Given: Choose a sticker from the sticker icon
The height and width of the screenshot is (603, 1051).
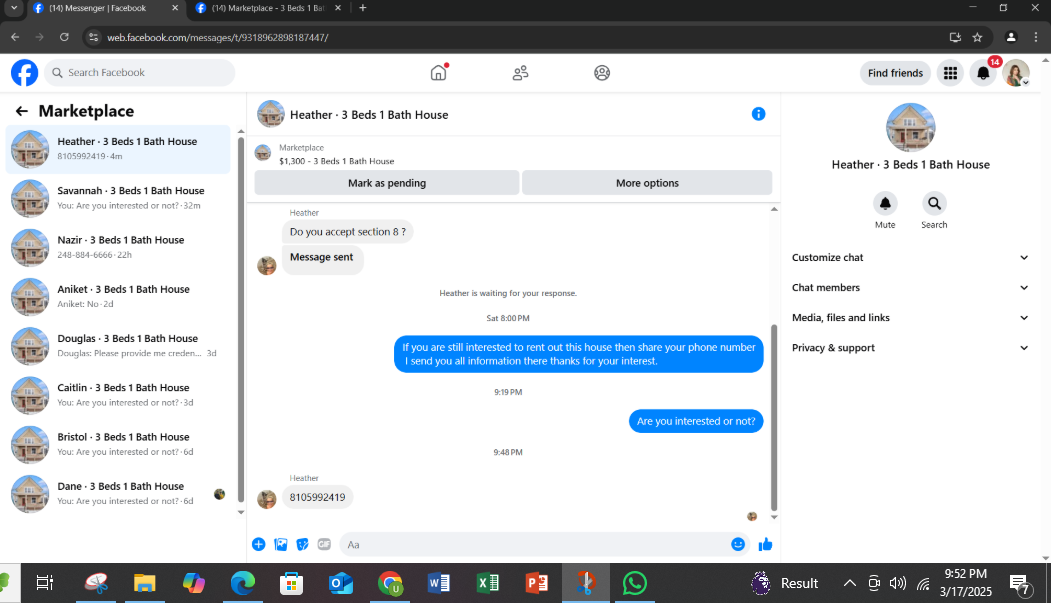Looking at the screenshot, I should coord(302,544).
